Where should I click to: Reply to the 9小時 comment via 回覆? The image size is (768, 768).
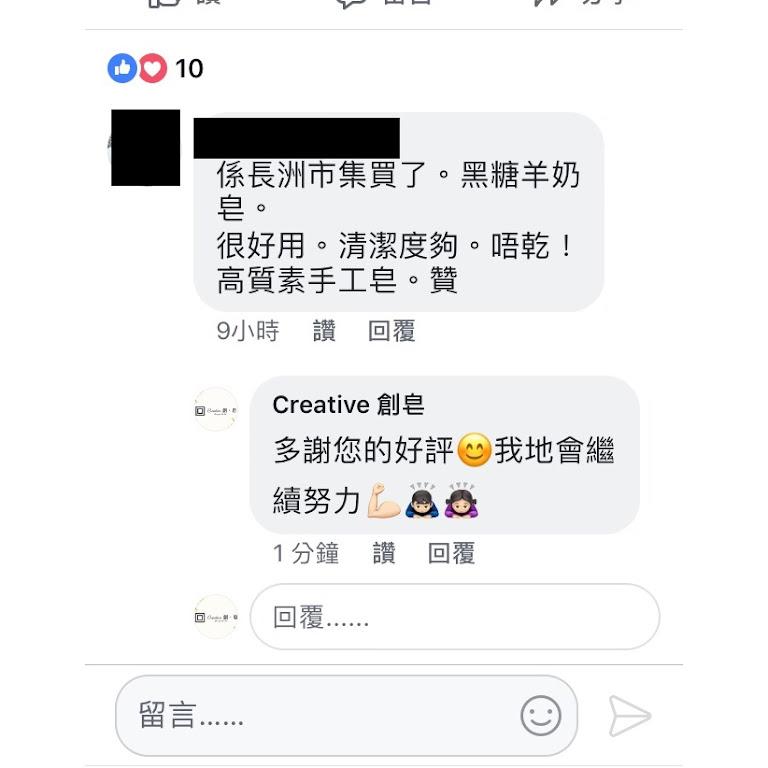pyautogui.click(x=392, y=331)
